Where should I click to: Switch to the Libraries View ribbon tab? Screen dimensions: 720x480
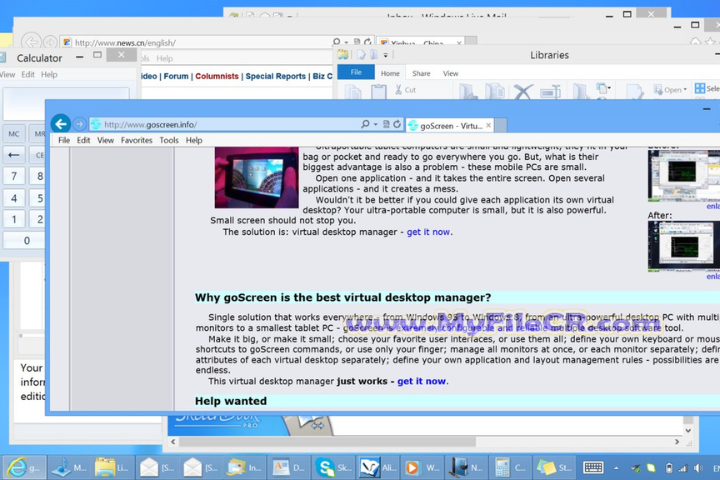point(450,73)
